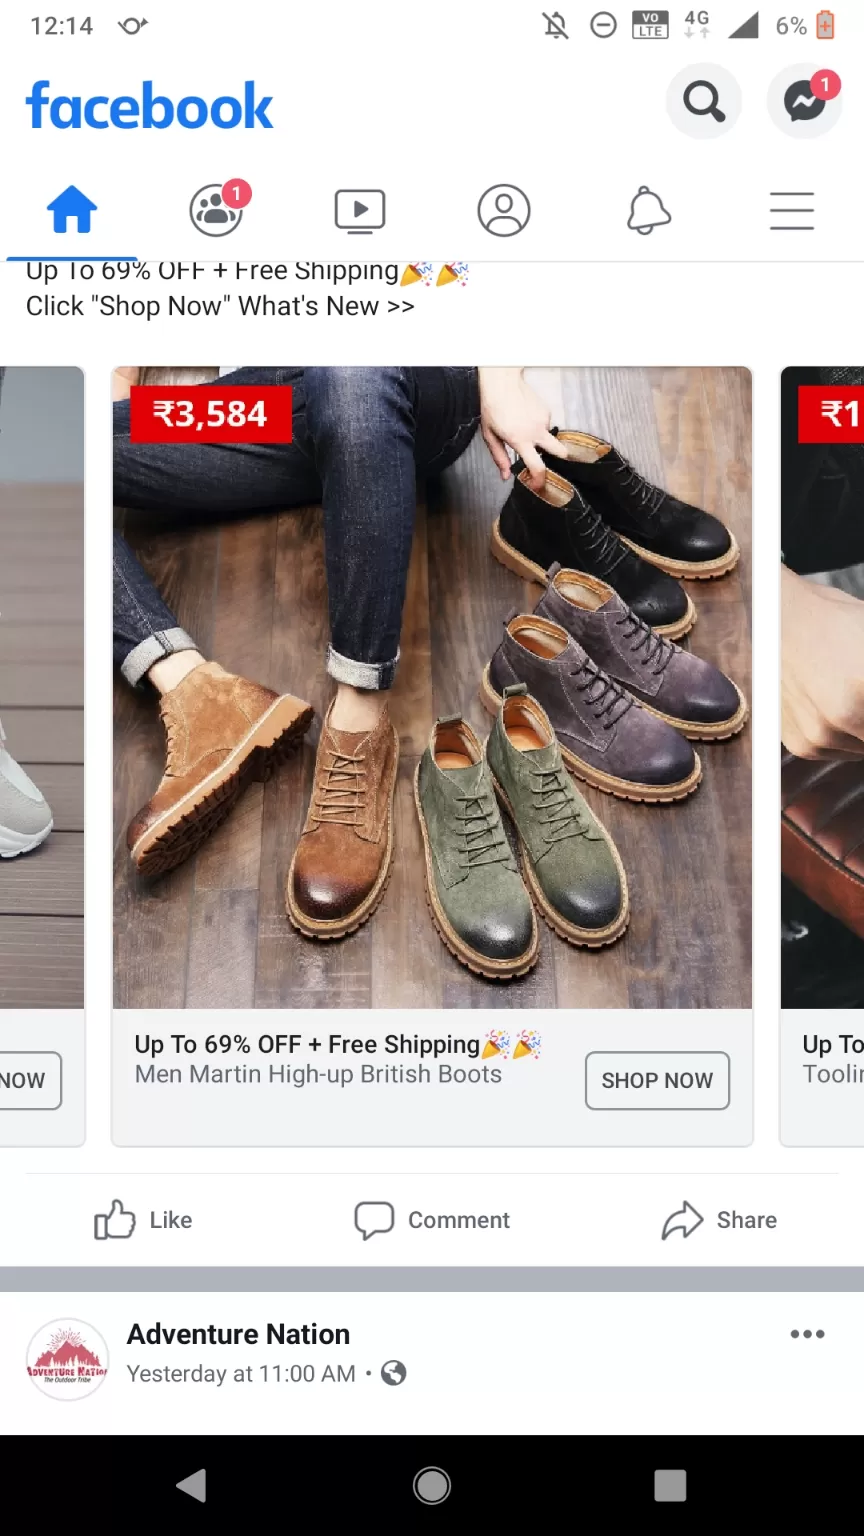
Task: Open the hamburger menu
Action: pos(791,212)
